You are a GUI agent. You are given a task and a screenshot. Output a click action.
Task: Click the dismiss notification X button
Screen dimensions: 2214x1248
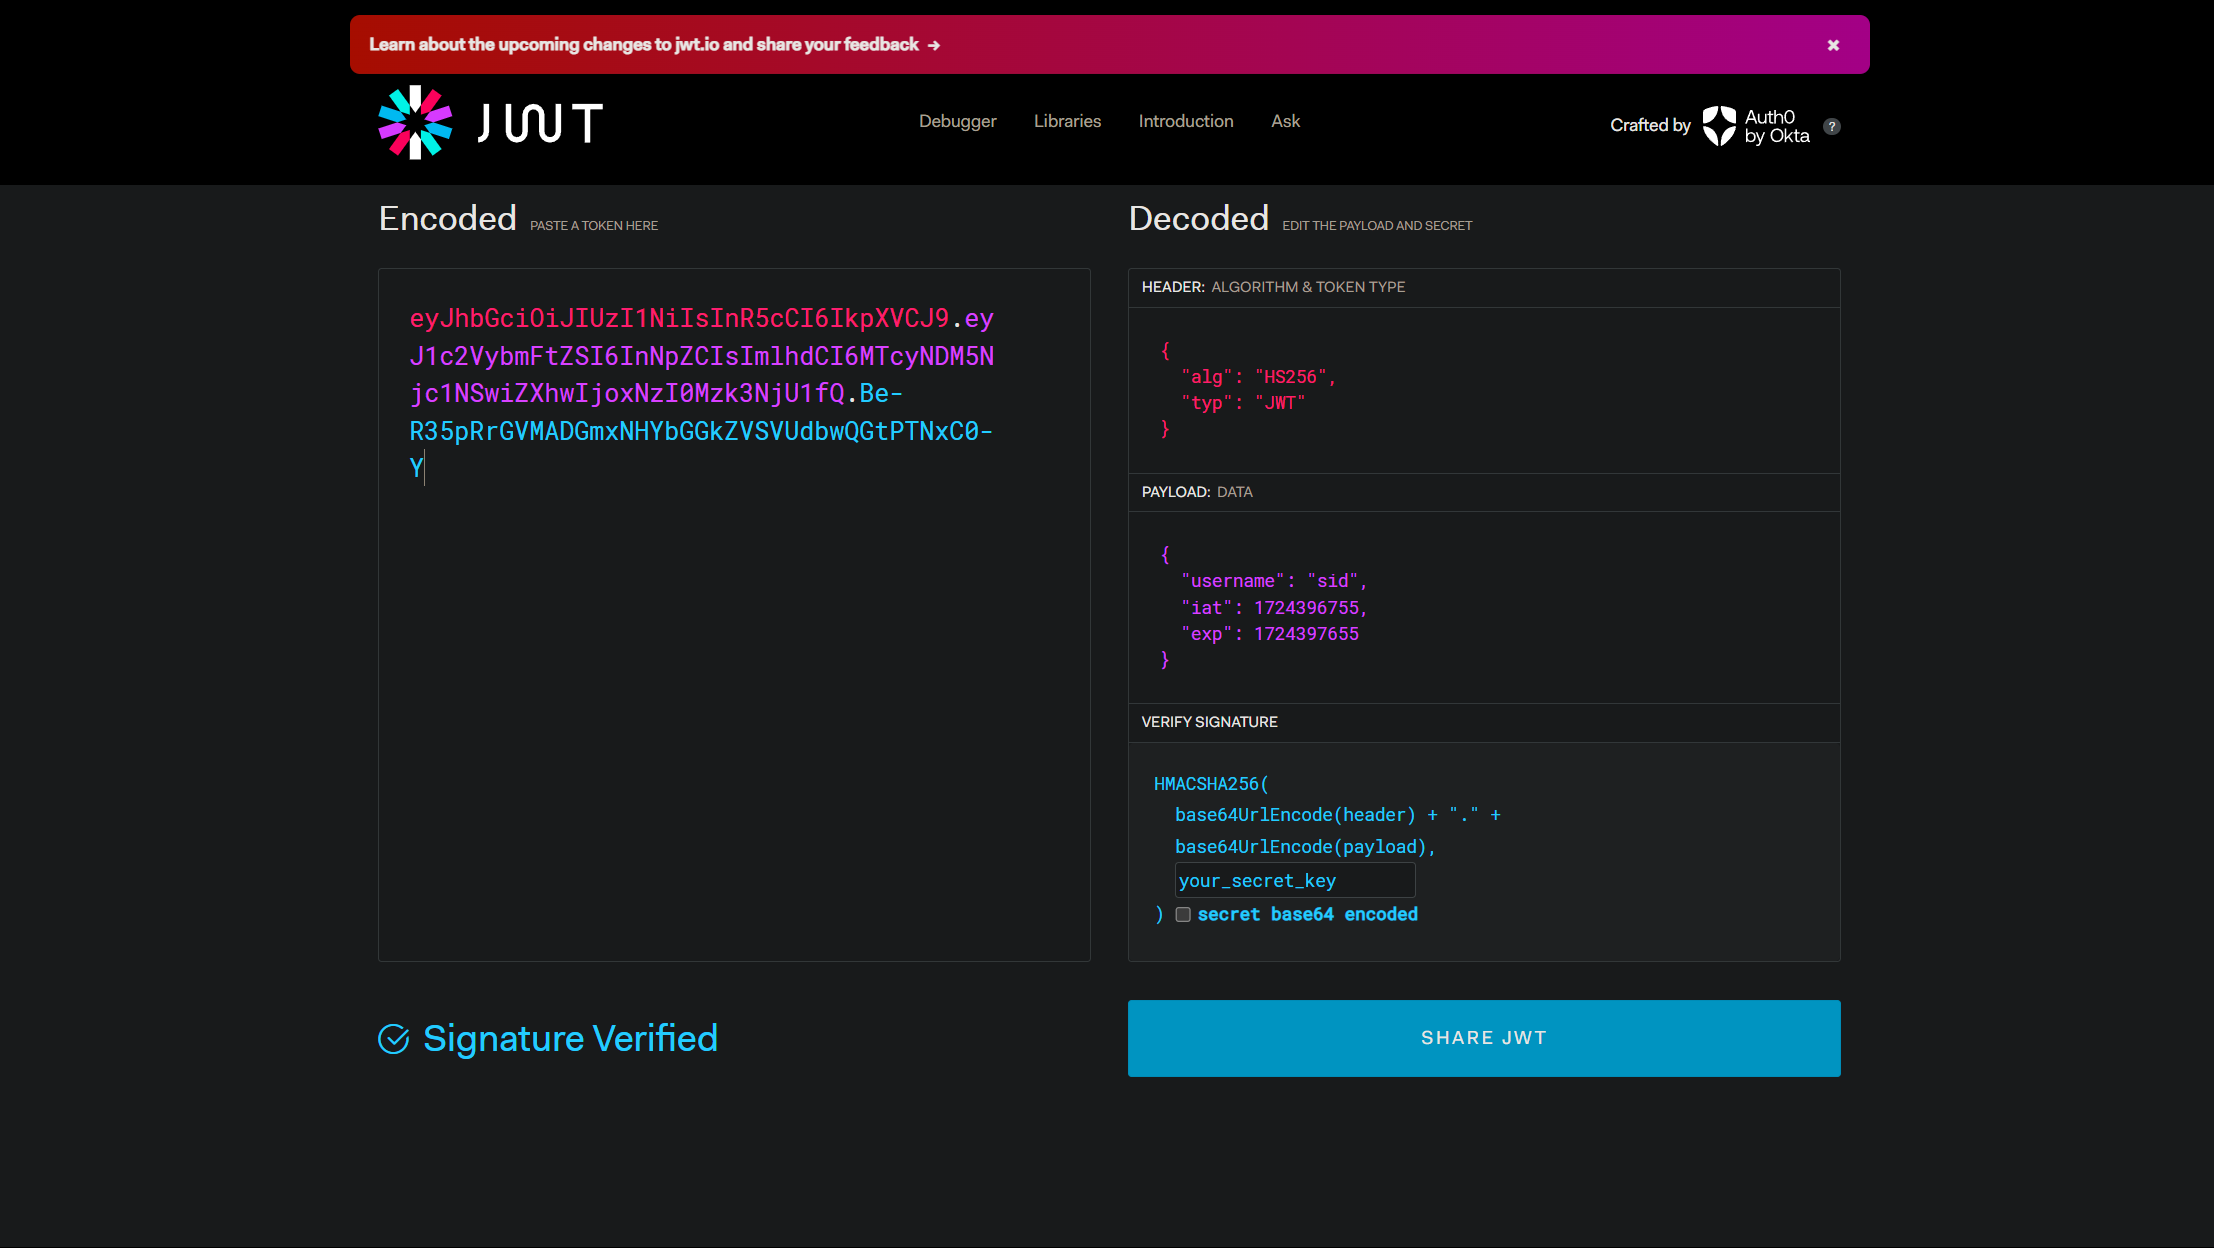(1835, 44)
